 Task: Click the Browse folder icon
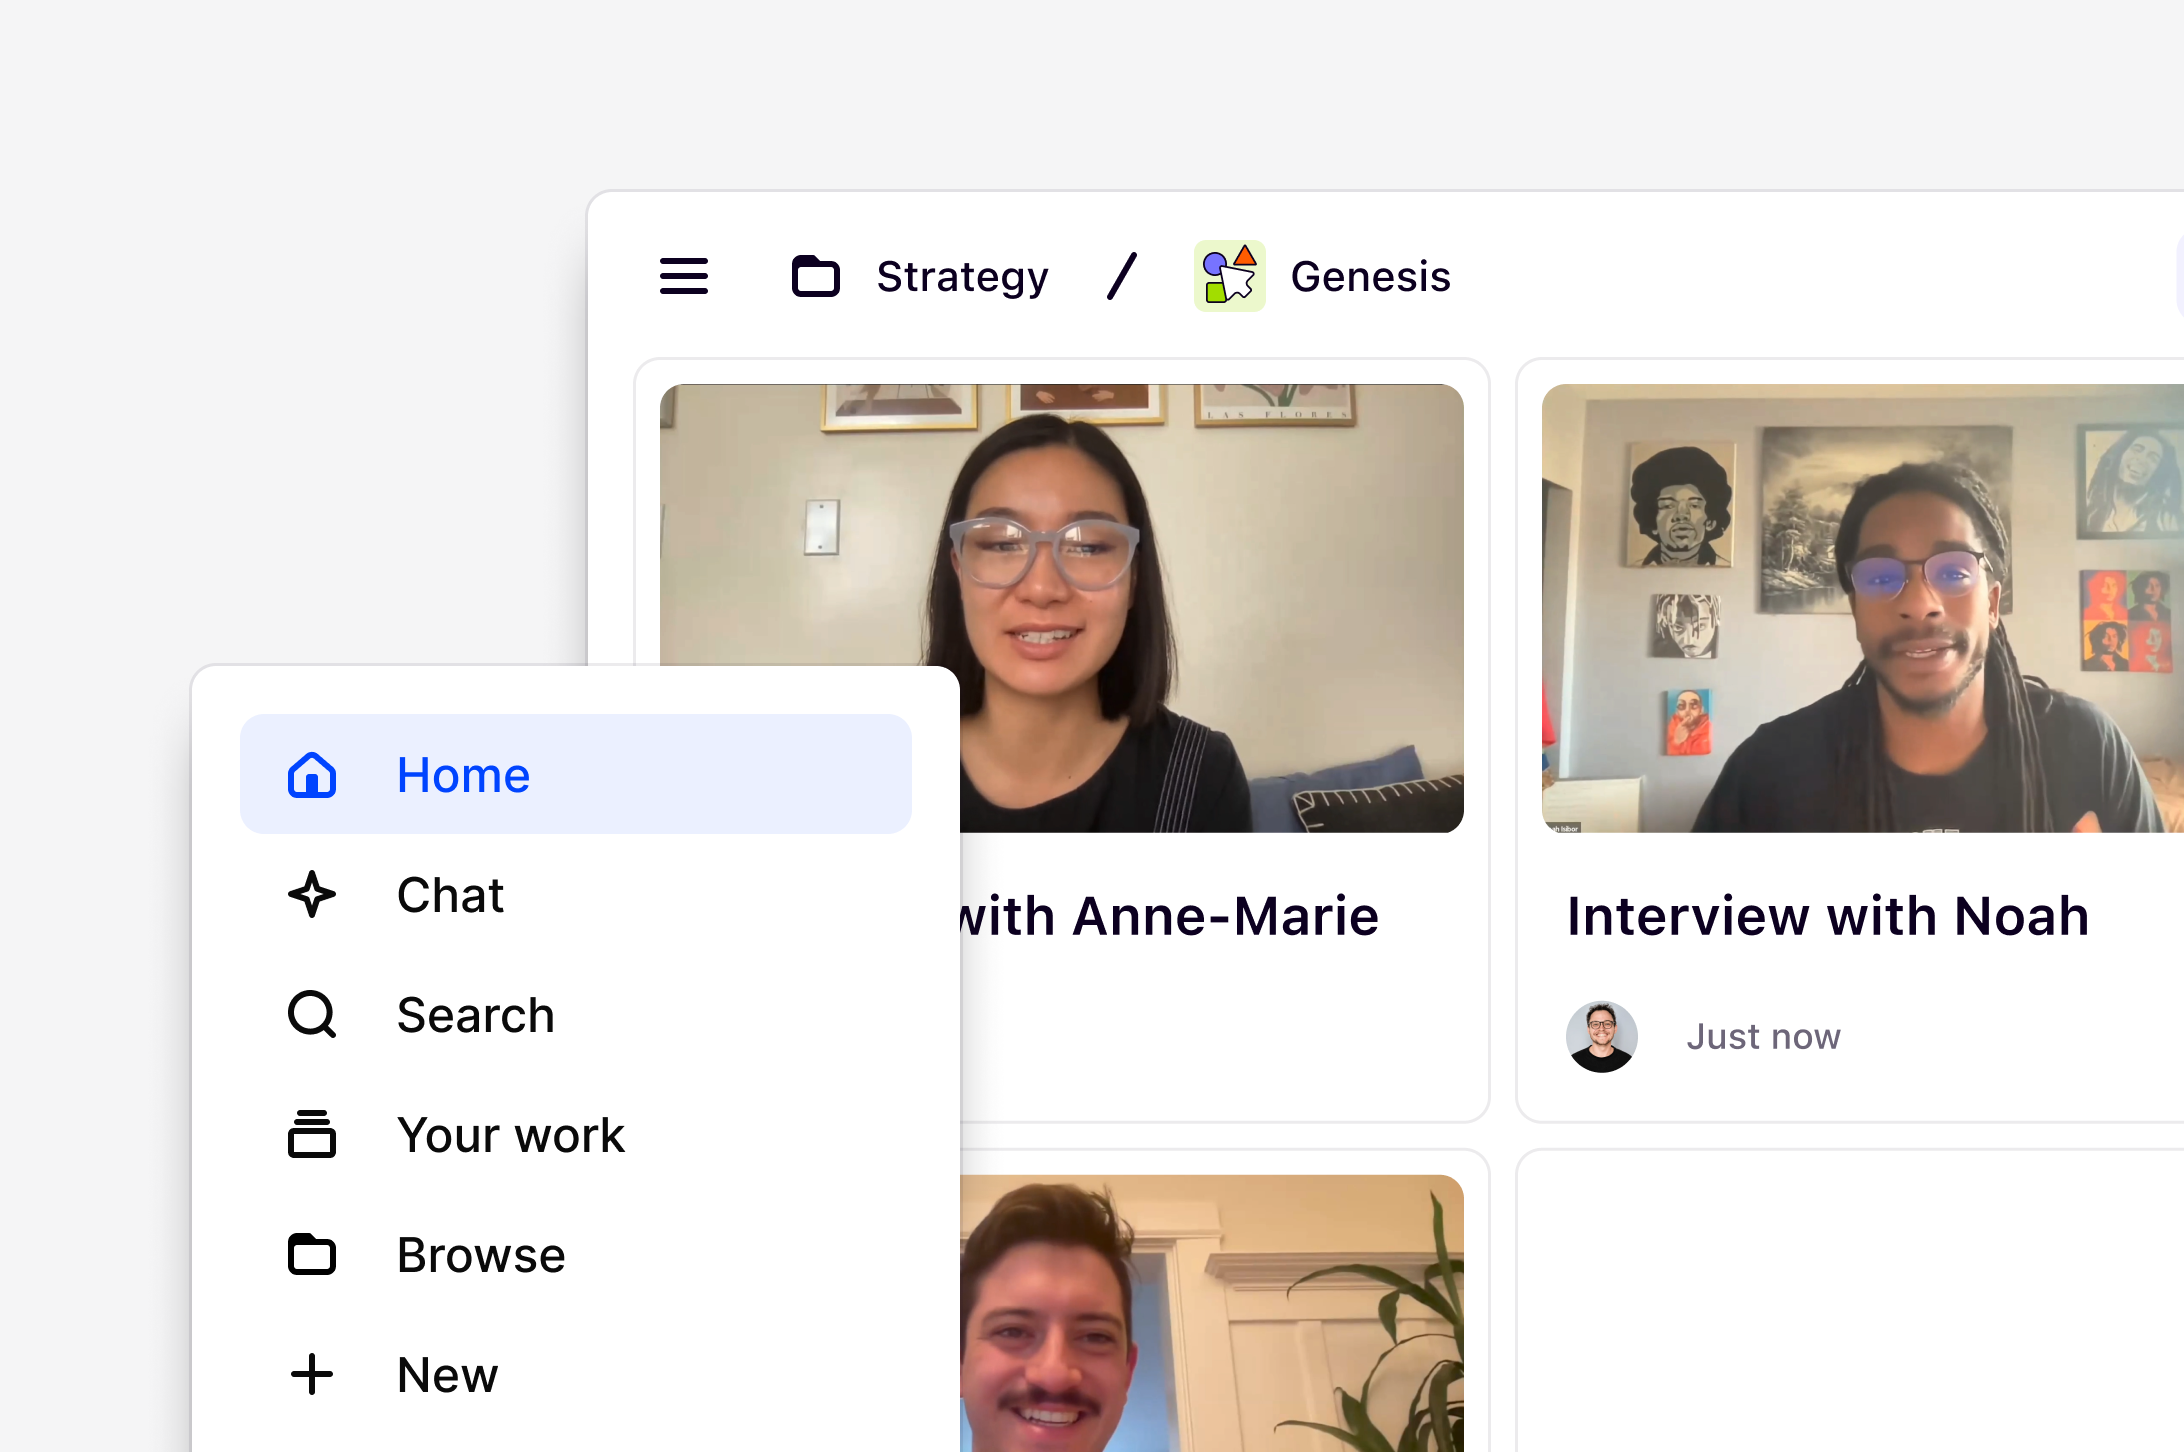point(312,1254)
